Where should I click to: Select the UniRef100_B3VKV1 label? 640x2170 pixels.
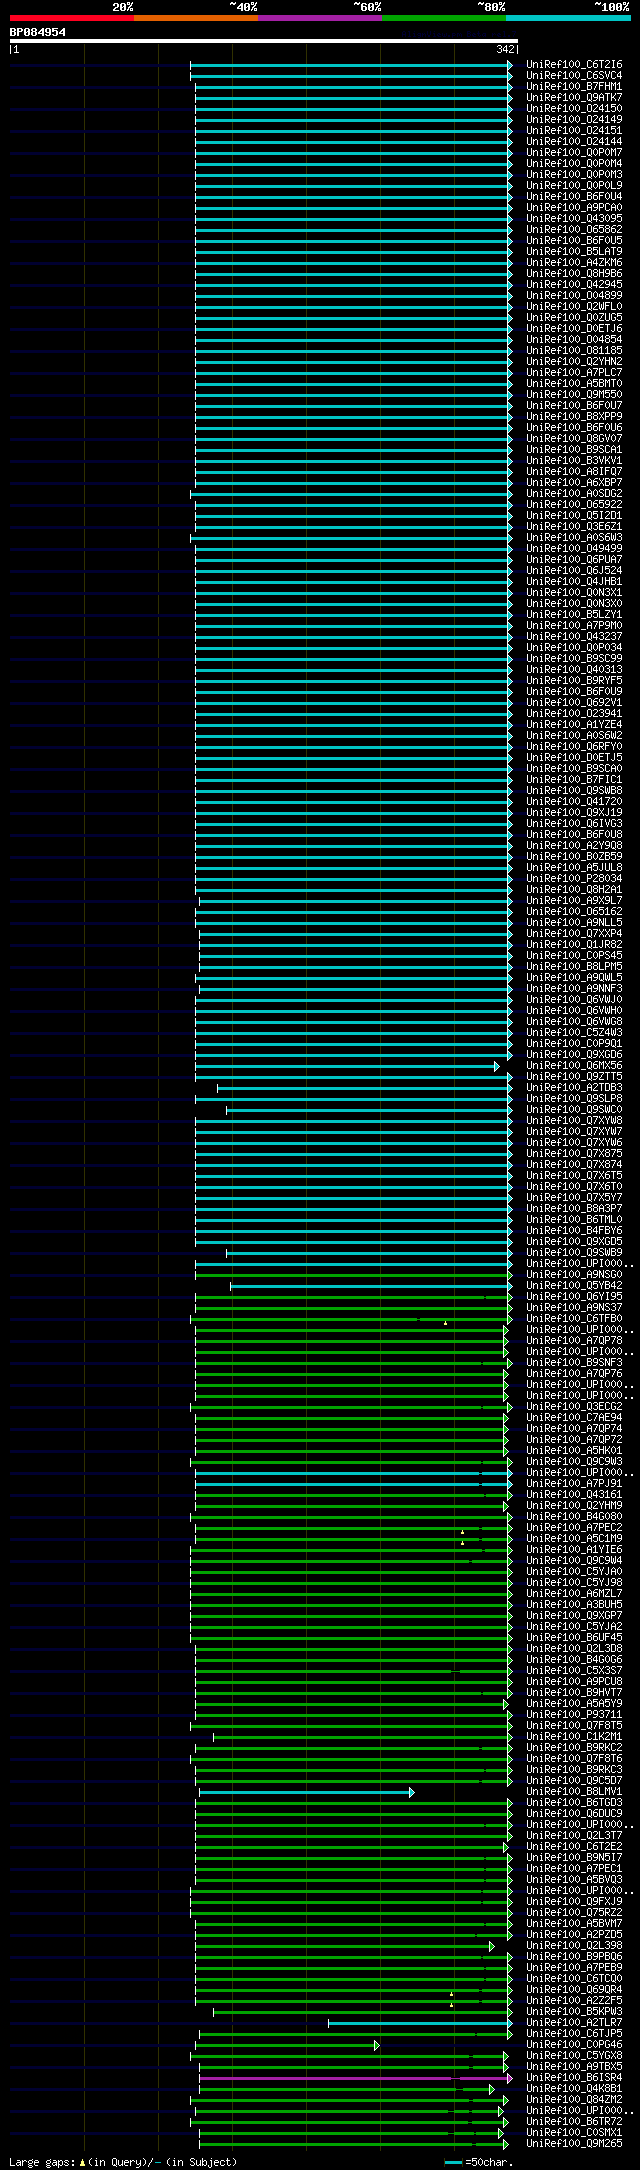tap(574, 461)
